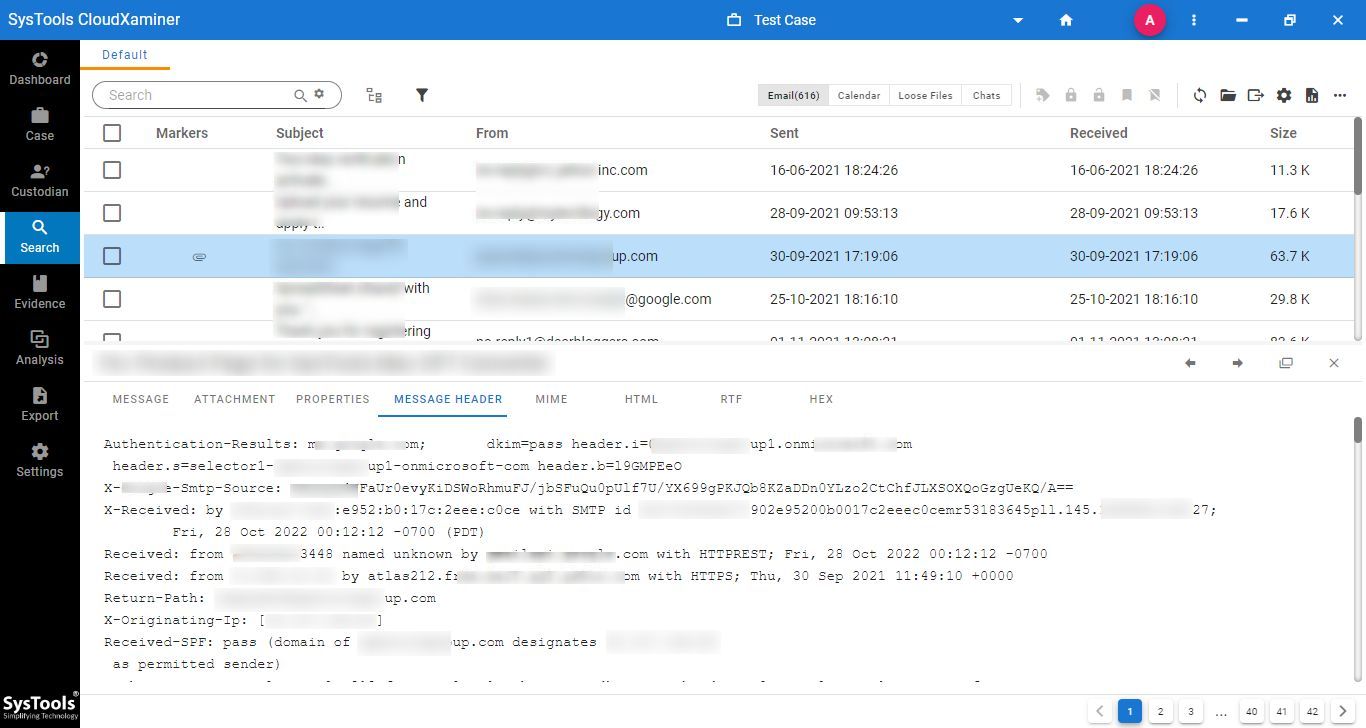Go to page 41
Image resolution: width=1366 pixels, height=728 pixels.
(1282, 712)
